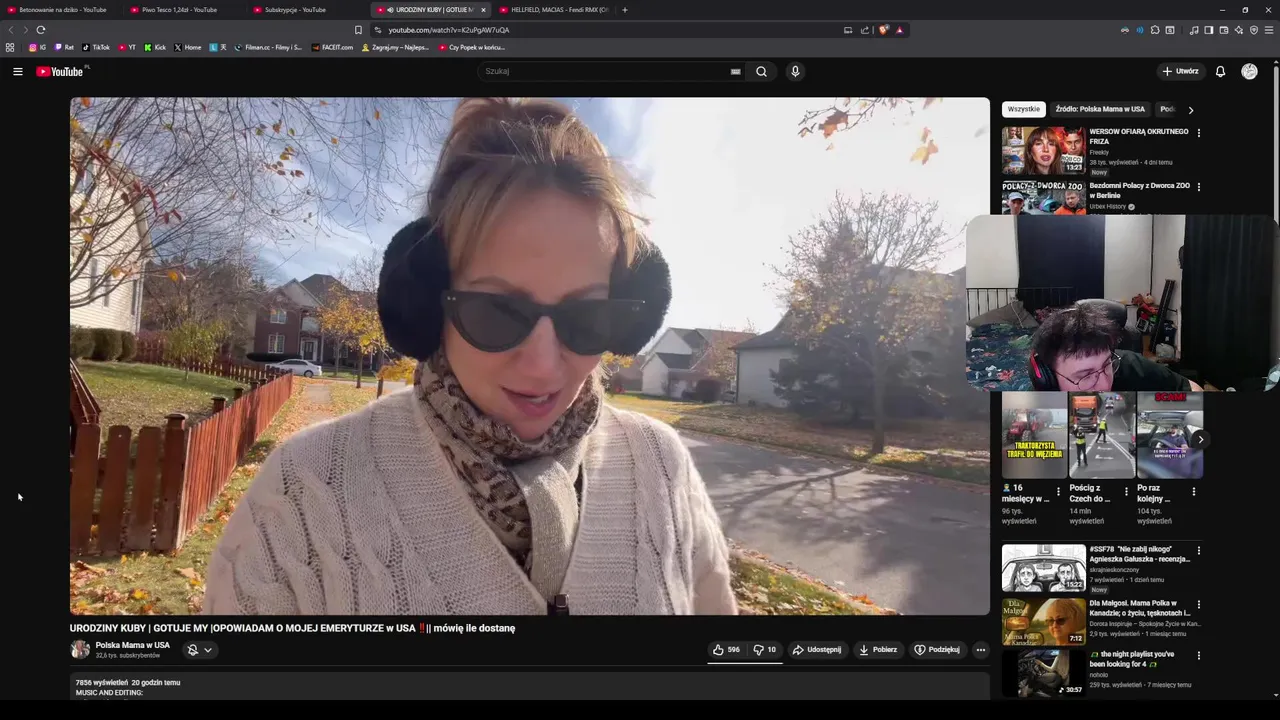This screenshot has height=720, width=1280.
Task: Open options for Pościg z Czech short
Action: [1126, 491]
